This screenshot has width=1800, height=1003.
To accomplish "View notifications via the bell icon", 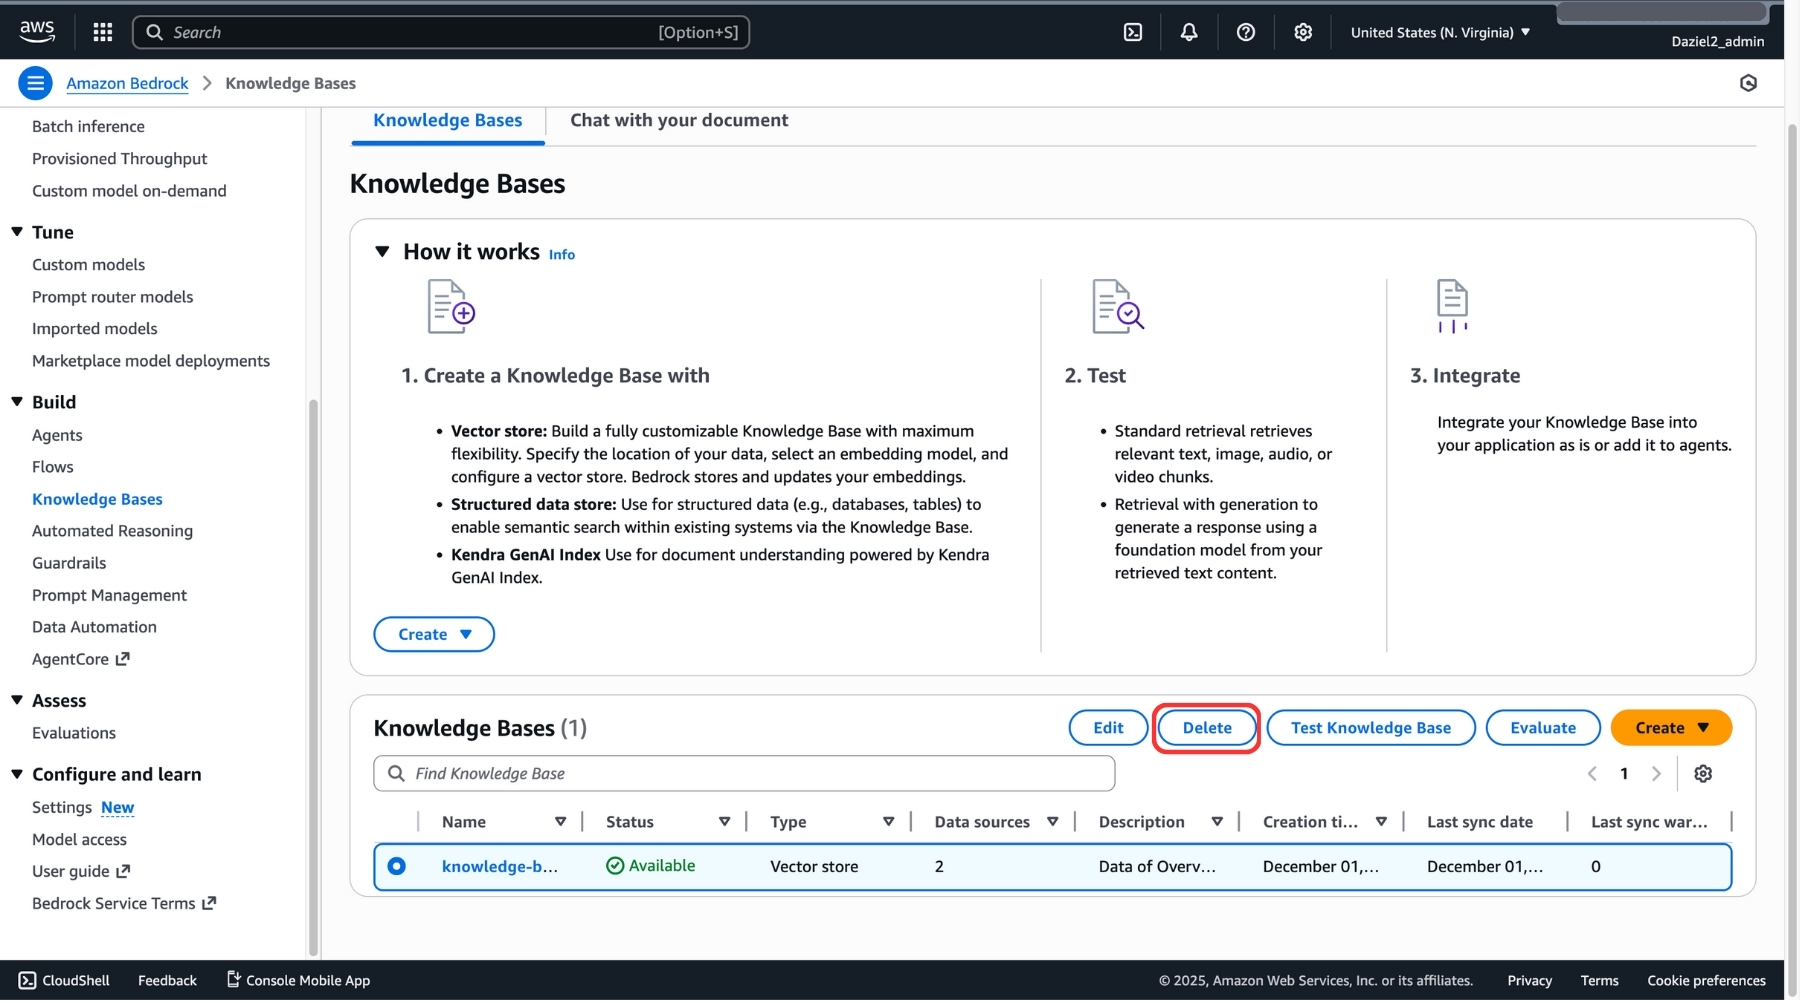I will pos(1188,31).
